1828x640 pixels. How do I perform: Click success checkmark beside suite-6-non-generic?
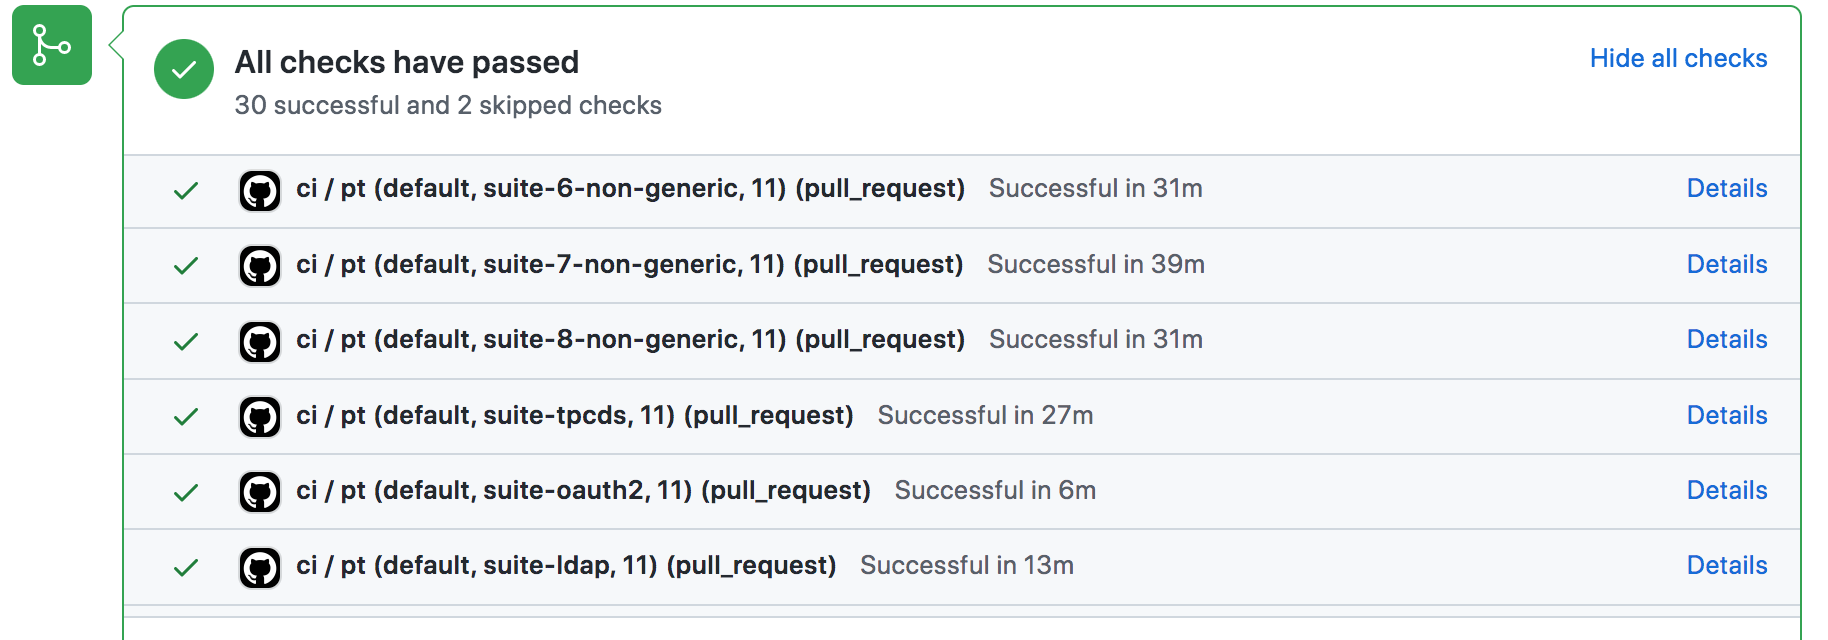coord(186,190)
